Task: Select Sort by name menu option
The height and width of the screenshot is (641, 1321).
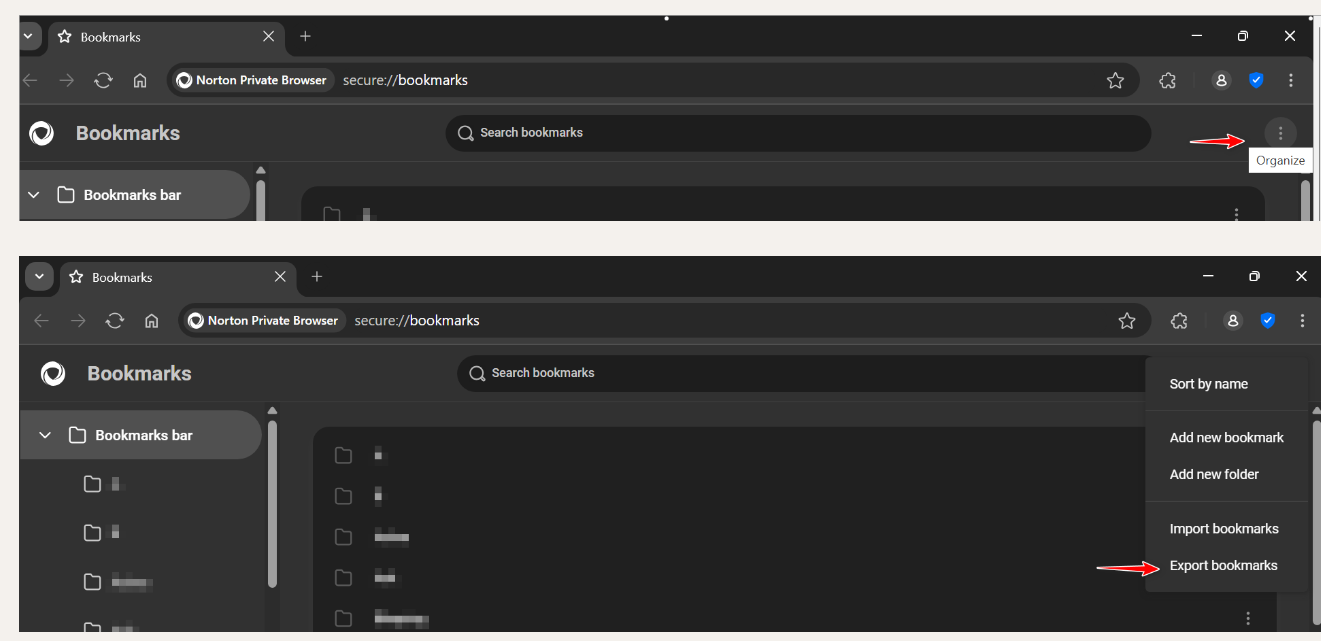Action: 1208,384
